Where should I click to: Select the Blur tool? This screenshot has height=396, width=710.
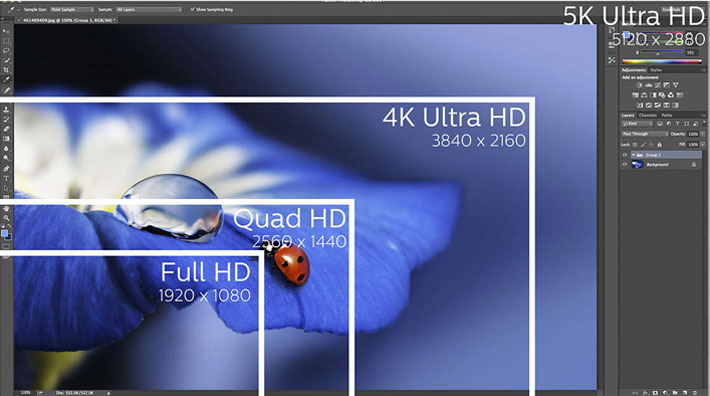pyautogui.click(x=6, y=148)
